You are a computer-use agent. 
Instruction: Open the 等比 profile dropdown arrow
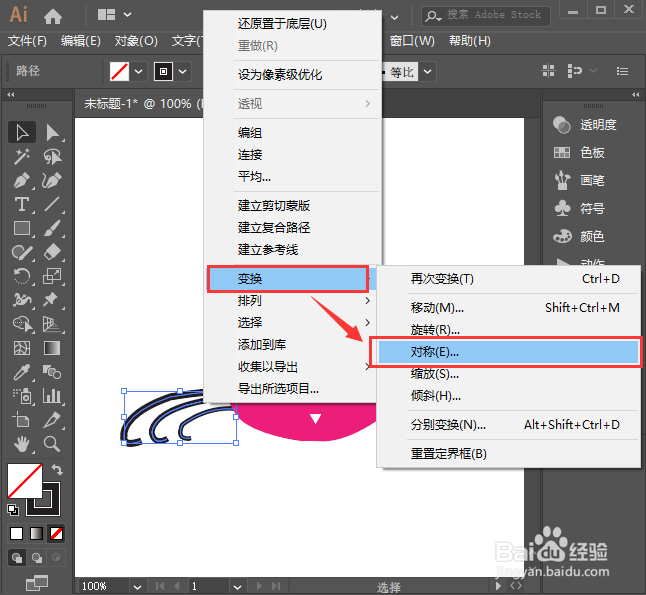point(428,72)
